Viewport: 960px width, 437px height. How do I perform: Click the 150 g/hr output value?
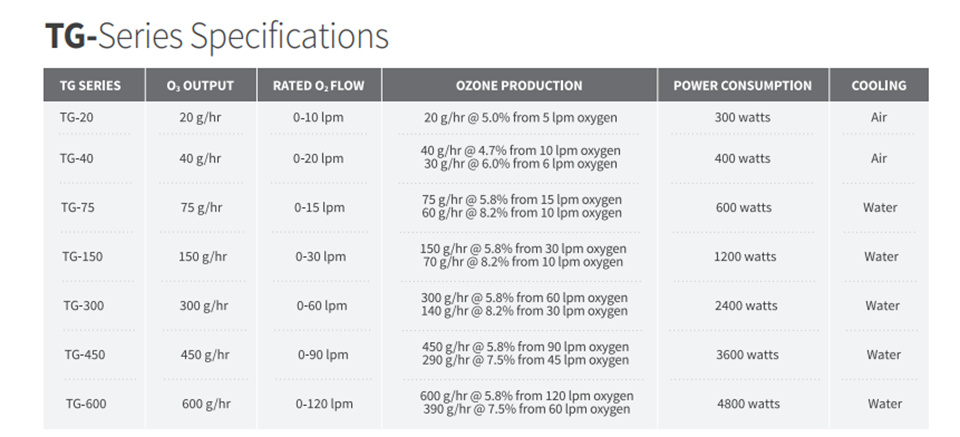(203, 256)
